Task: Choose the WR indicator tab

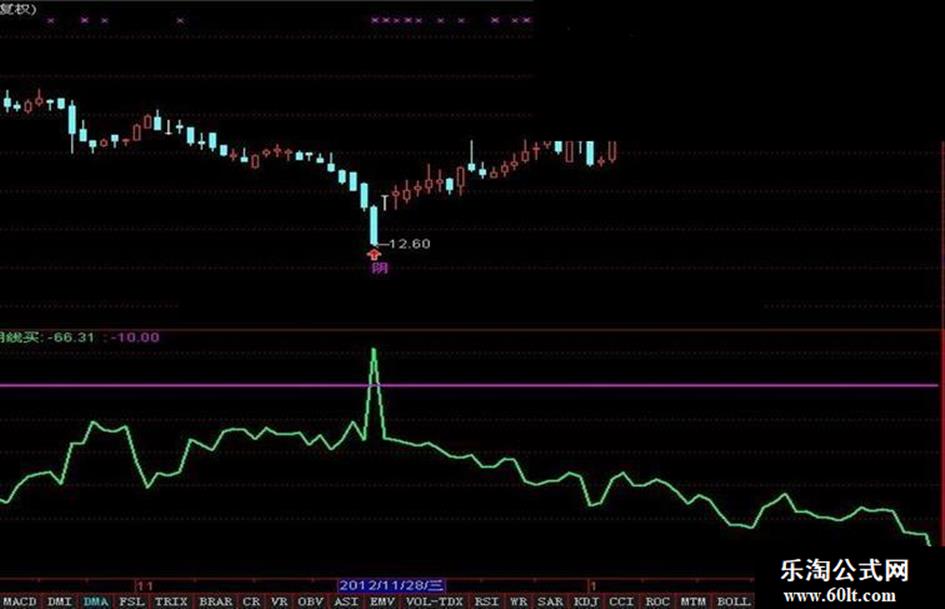Action: point(518,601)
